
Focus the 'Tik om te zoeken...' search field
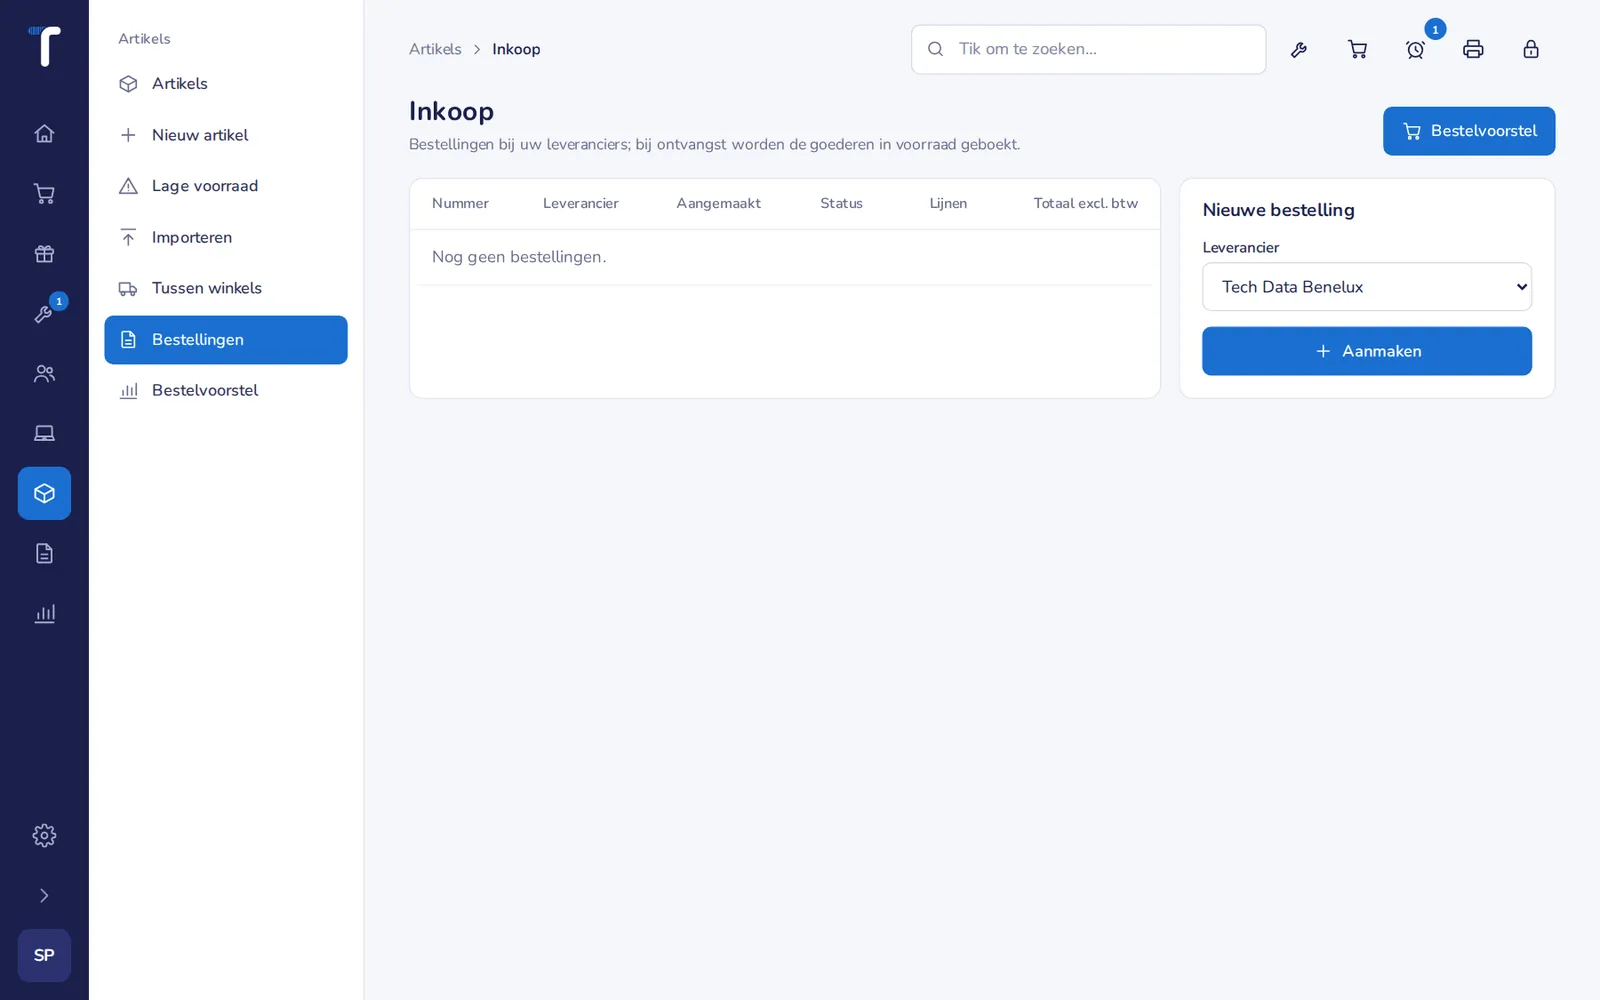point(1088,49)
